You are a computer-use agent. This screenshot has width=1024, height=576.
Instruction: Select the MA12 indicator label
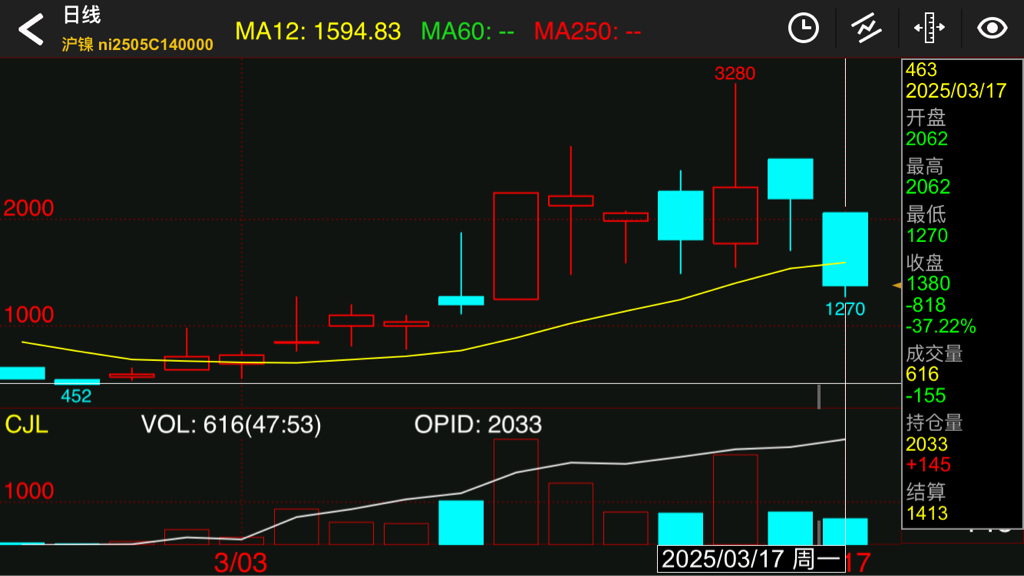(x=317, y=31)
